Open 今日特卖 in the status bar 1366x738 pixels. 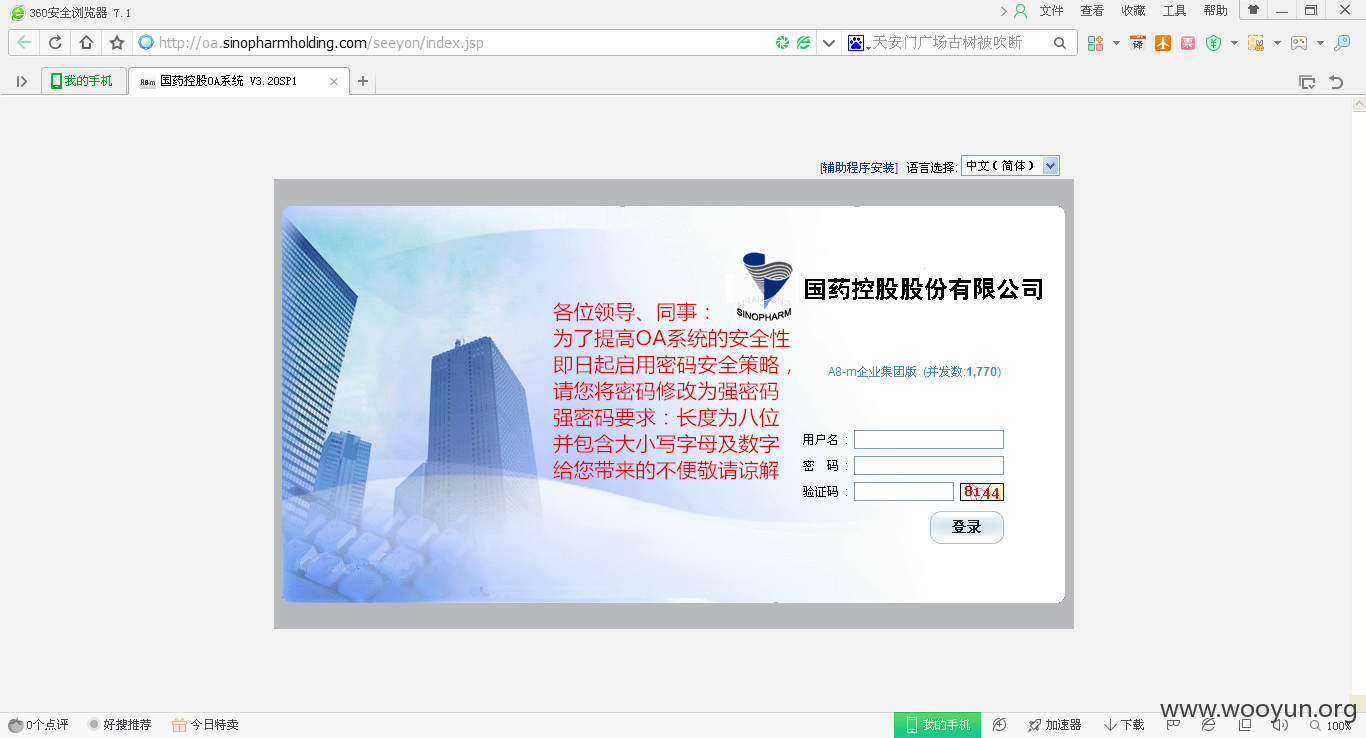pos(205,725)
